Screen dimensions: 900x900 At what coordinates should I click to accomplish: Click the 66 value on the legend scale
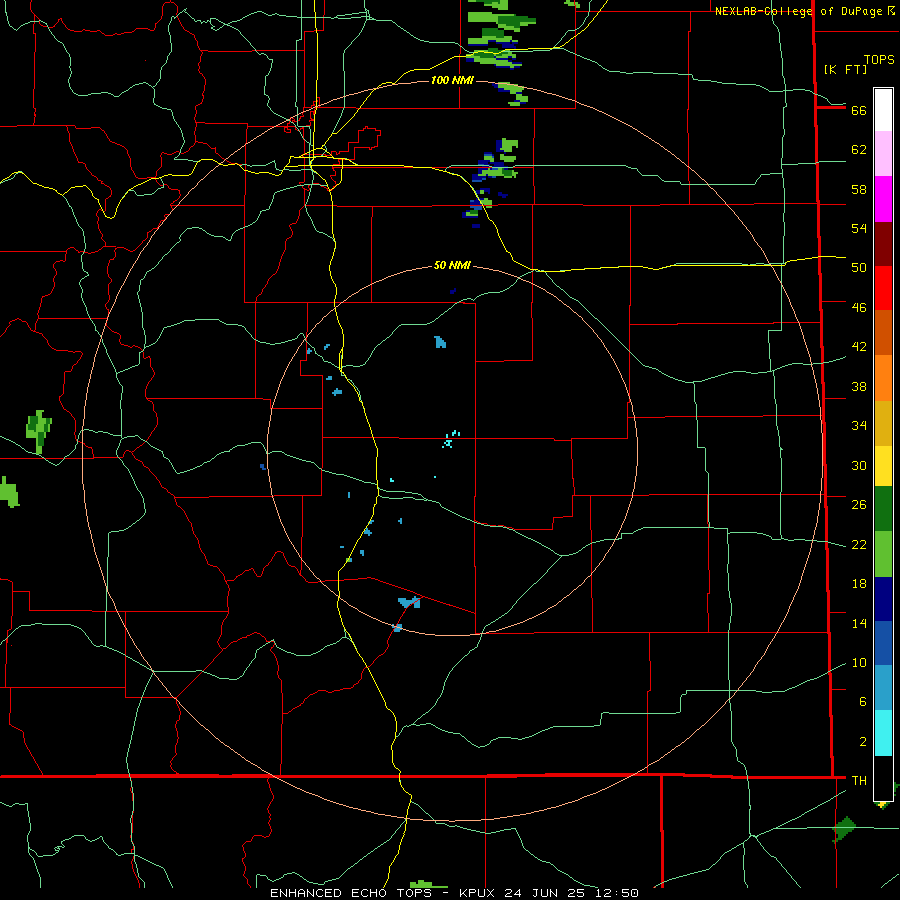[x=859, y=110]
